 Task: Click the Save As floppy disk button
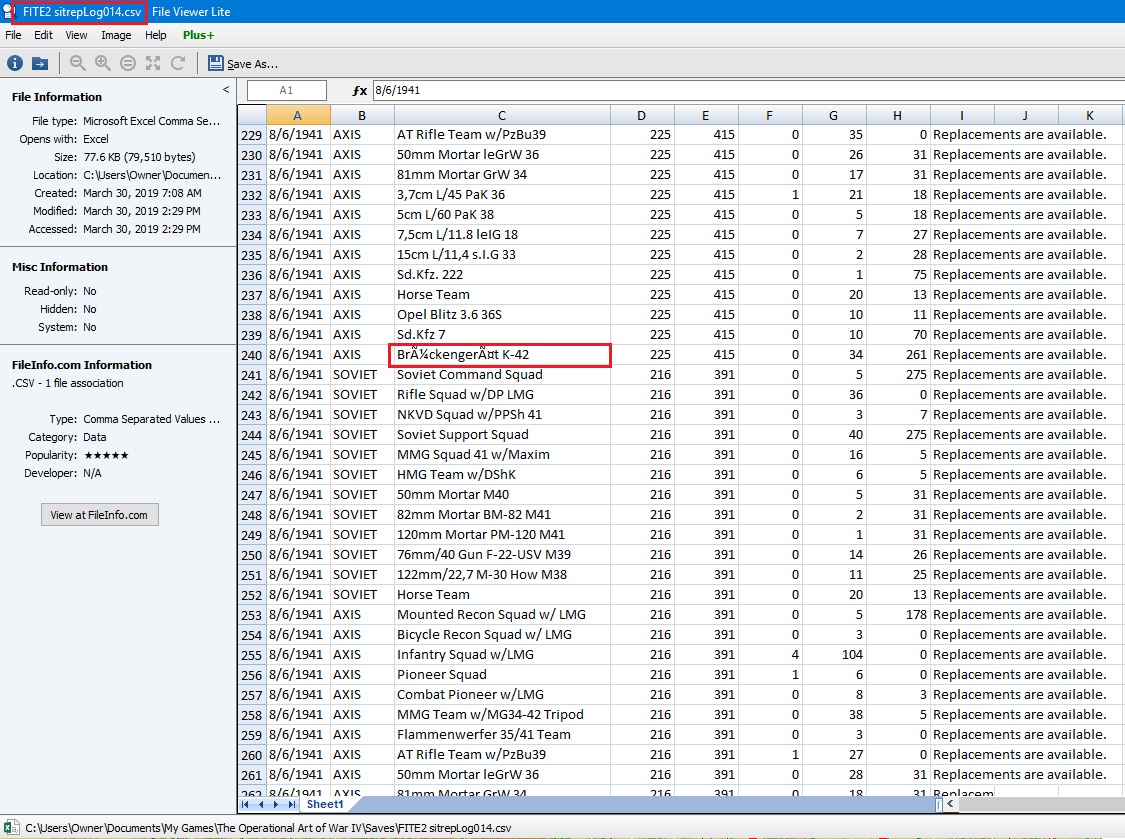click(243, 63)
